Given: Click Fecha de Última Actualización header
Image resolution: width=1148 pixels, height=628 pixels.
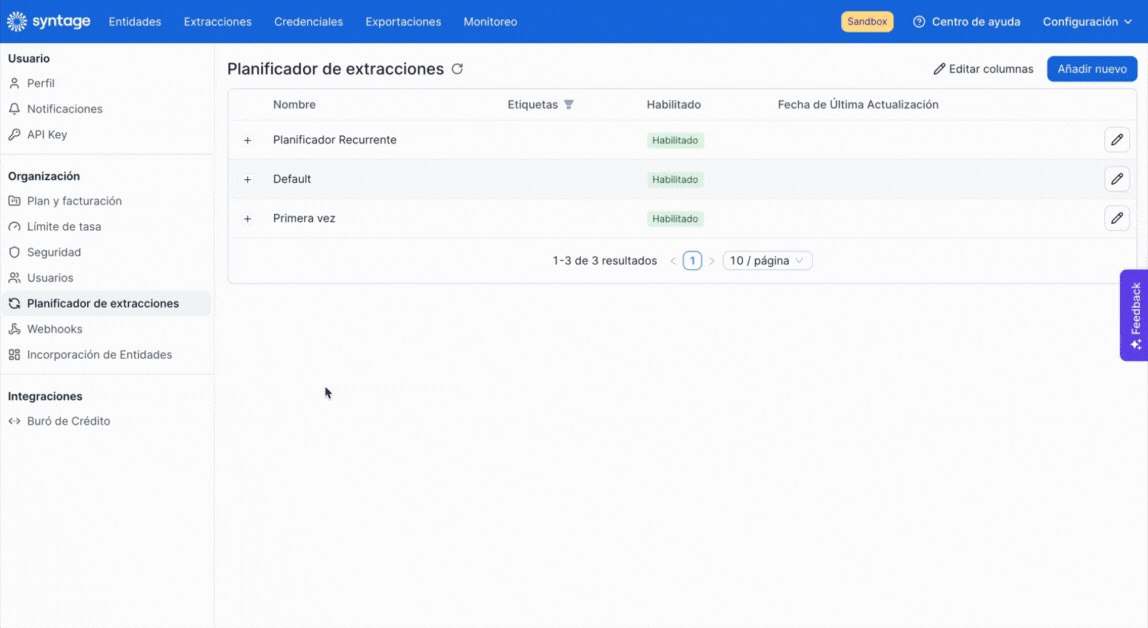Looking at the screenshot, I should [x=858, y=105].
